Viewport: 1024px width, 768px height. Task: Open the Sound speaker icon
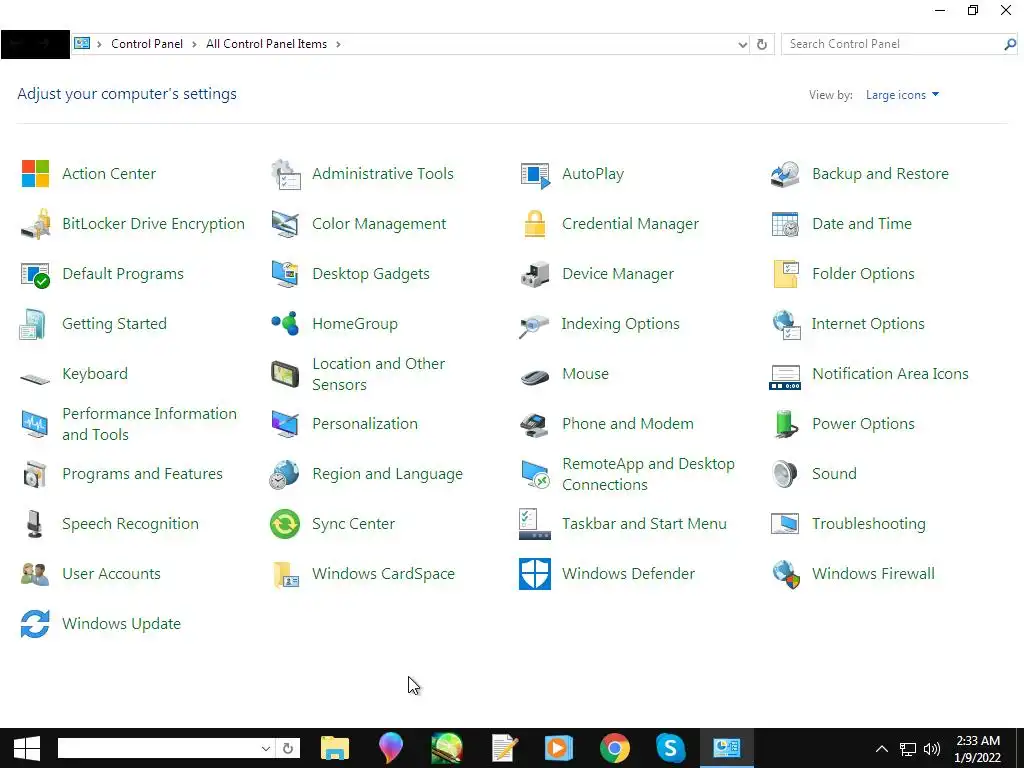tap(784, 474)
